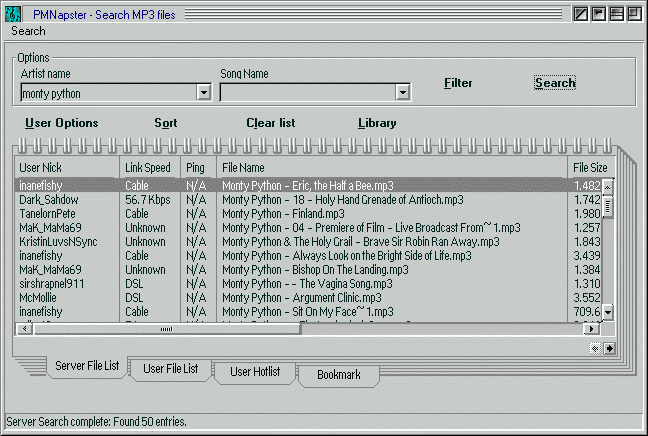Select Monty Python - Finland.mp3 file
Image resolution: width=648 pixels, height=436 pixels.
coord(283,214)
